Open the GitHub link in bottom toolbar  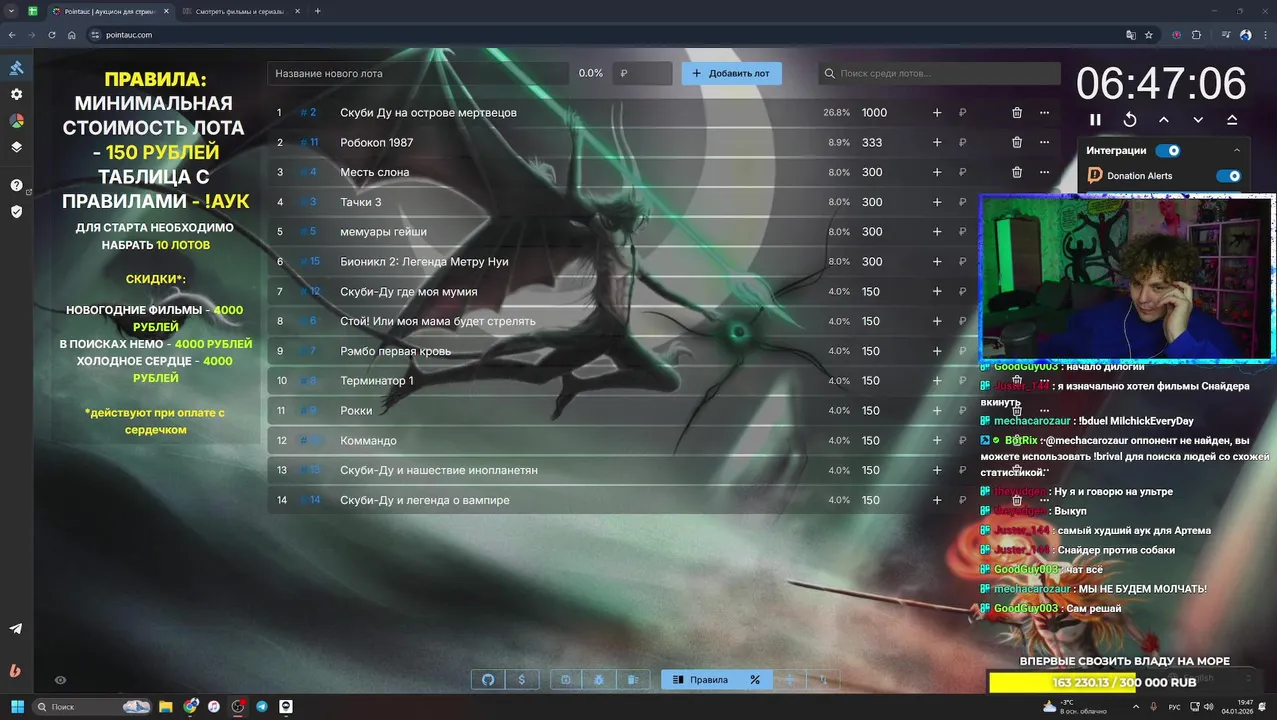[x=488, y=680]
